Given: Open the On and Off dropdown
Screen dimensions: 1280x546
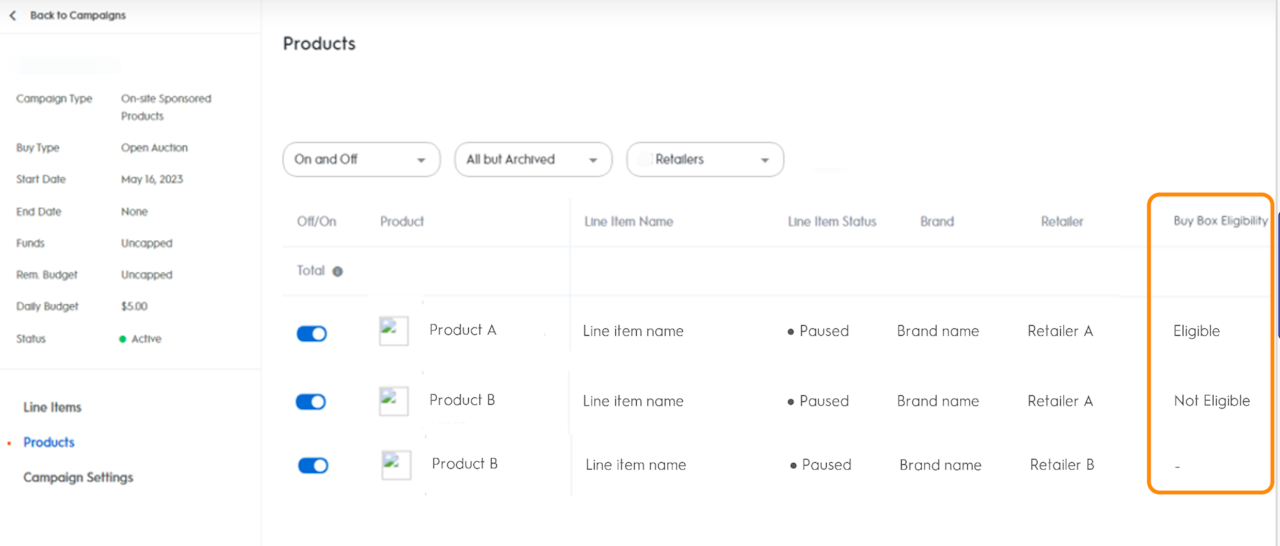Looking at the screenshot, I should coord(361,159).
